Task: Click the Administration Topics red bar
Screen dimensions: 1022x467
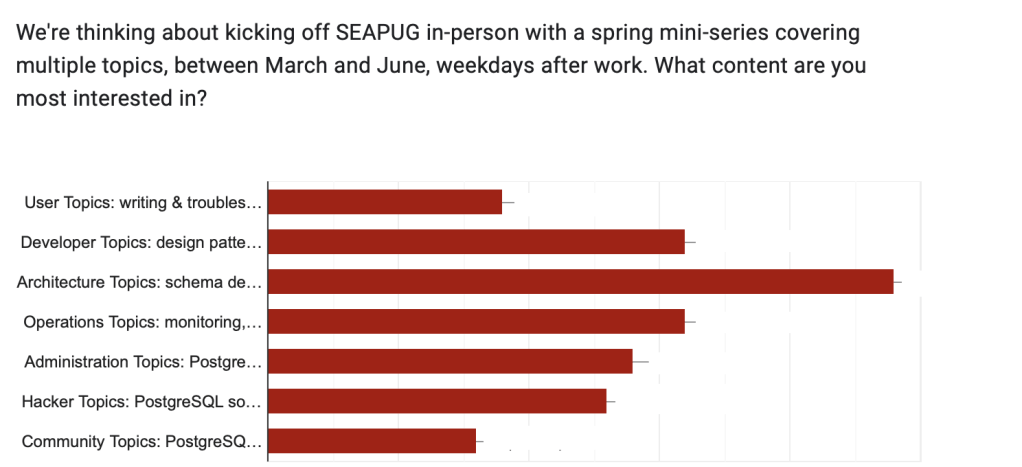Action: click(x=451, y=361)
